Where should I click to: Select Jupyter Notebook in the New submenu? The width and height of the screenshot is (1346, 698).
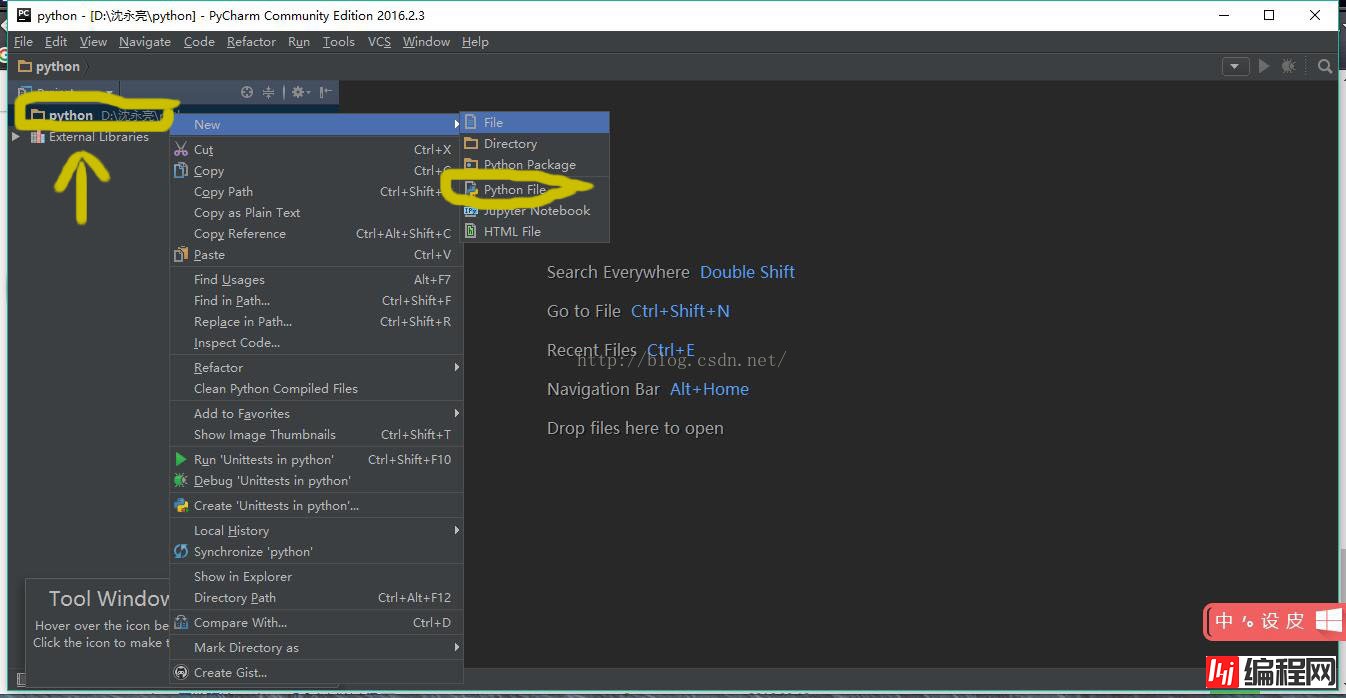click(x=536, y=210)
